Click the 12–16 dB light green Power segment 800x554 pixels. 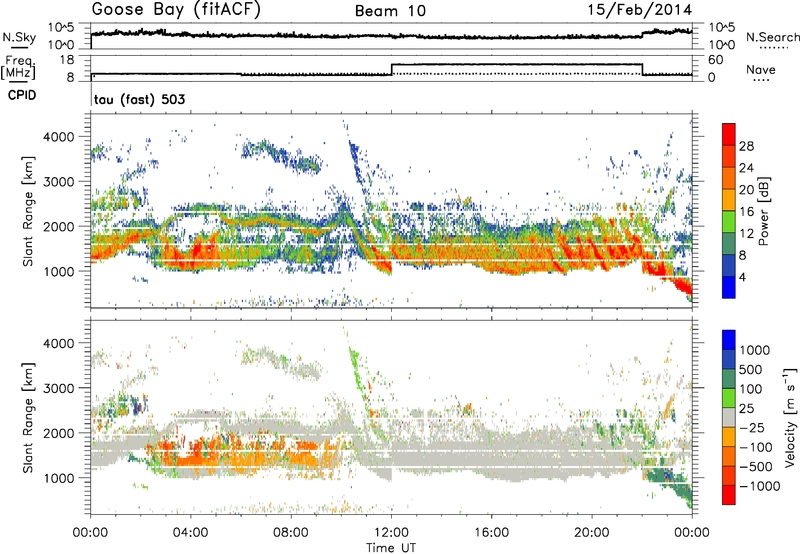pos(729,222)
